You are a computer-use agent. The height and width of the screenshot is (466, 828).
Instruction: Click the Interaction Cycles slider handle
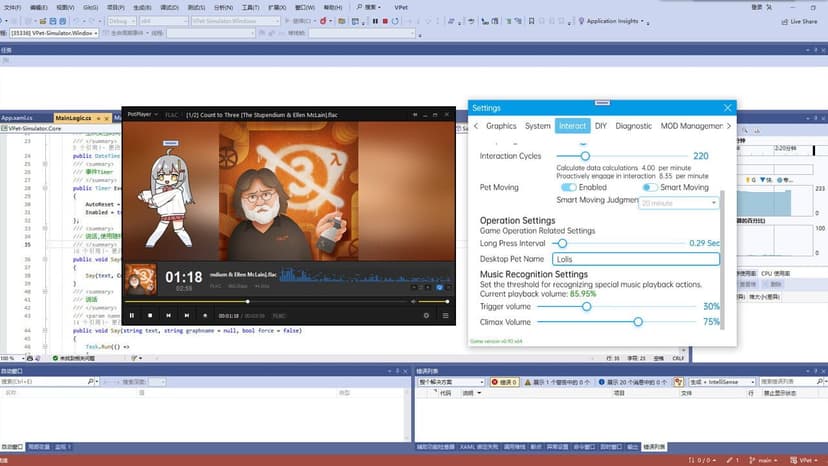coord(585,156)
